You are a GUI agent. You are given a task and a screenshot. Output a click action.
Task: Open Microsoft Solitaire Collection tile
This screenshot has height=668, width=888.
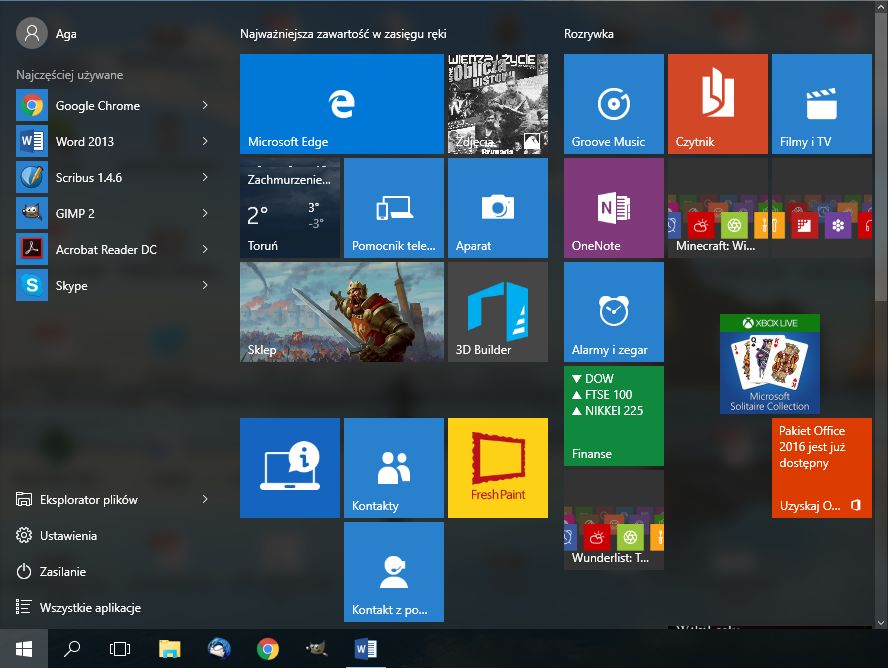click(x=769, y=364)
